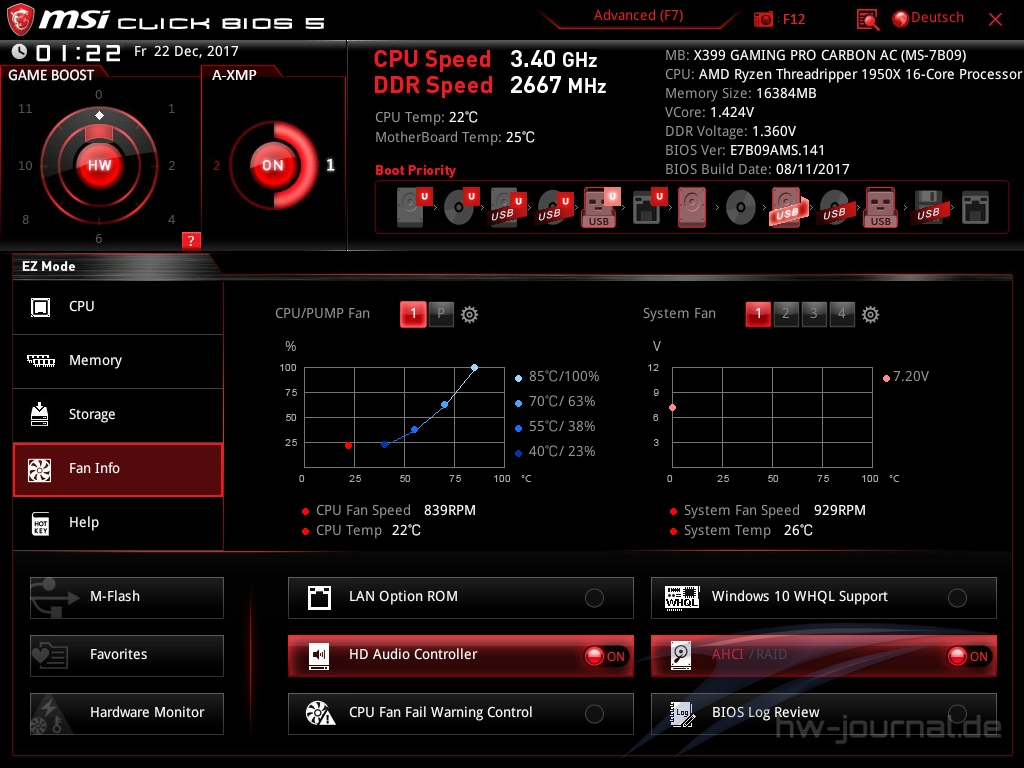This screenshot has height=768, width=1024.
Task: Select System Fan 4
Action: (x=842, y=314)
